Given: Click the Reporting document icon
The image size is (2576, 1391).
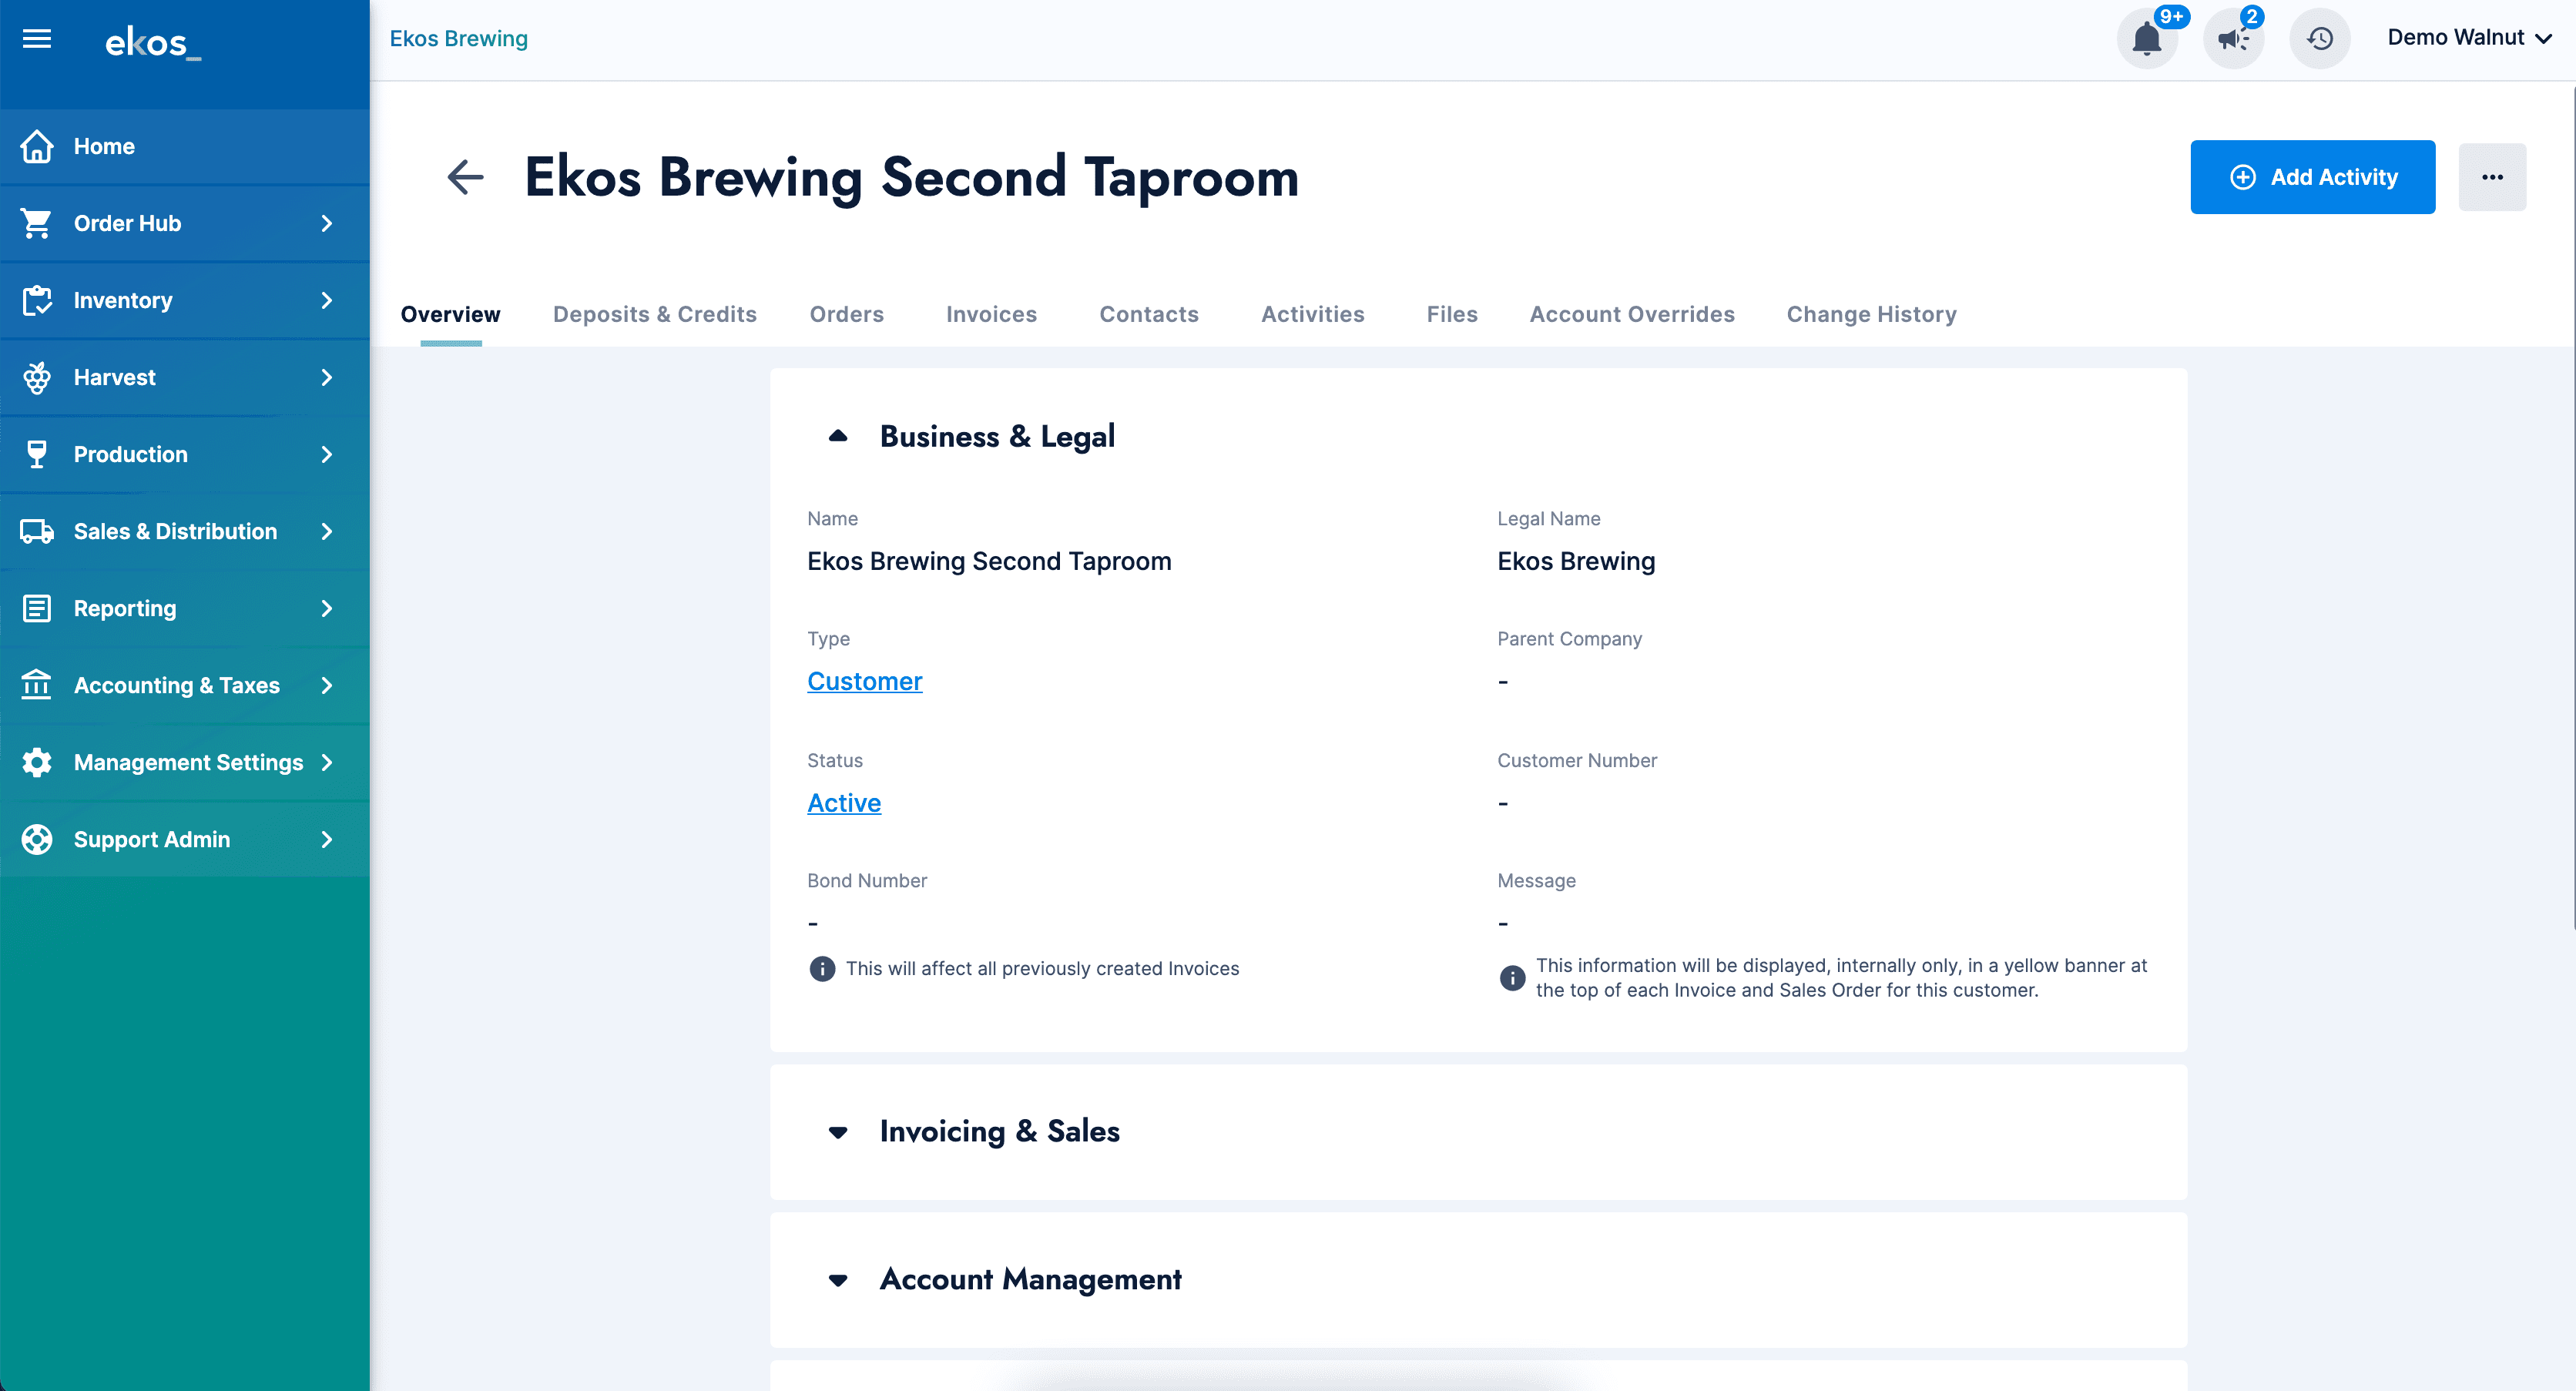Looking at the screenshot, I should (x=37, y=608).
